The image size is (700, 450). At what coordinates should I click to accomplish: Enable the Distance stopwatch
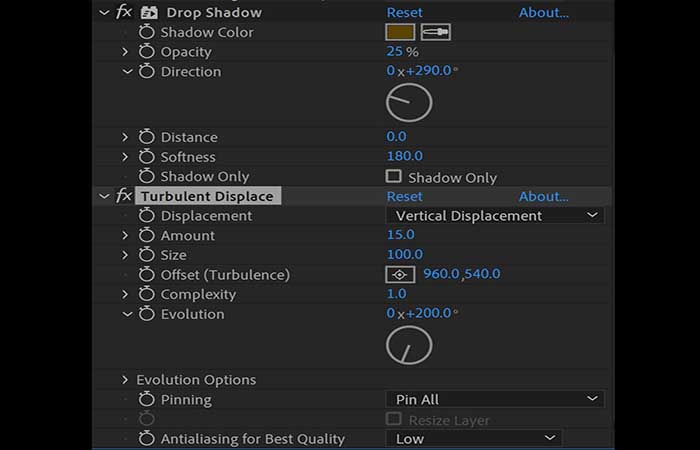point(146,137)
